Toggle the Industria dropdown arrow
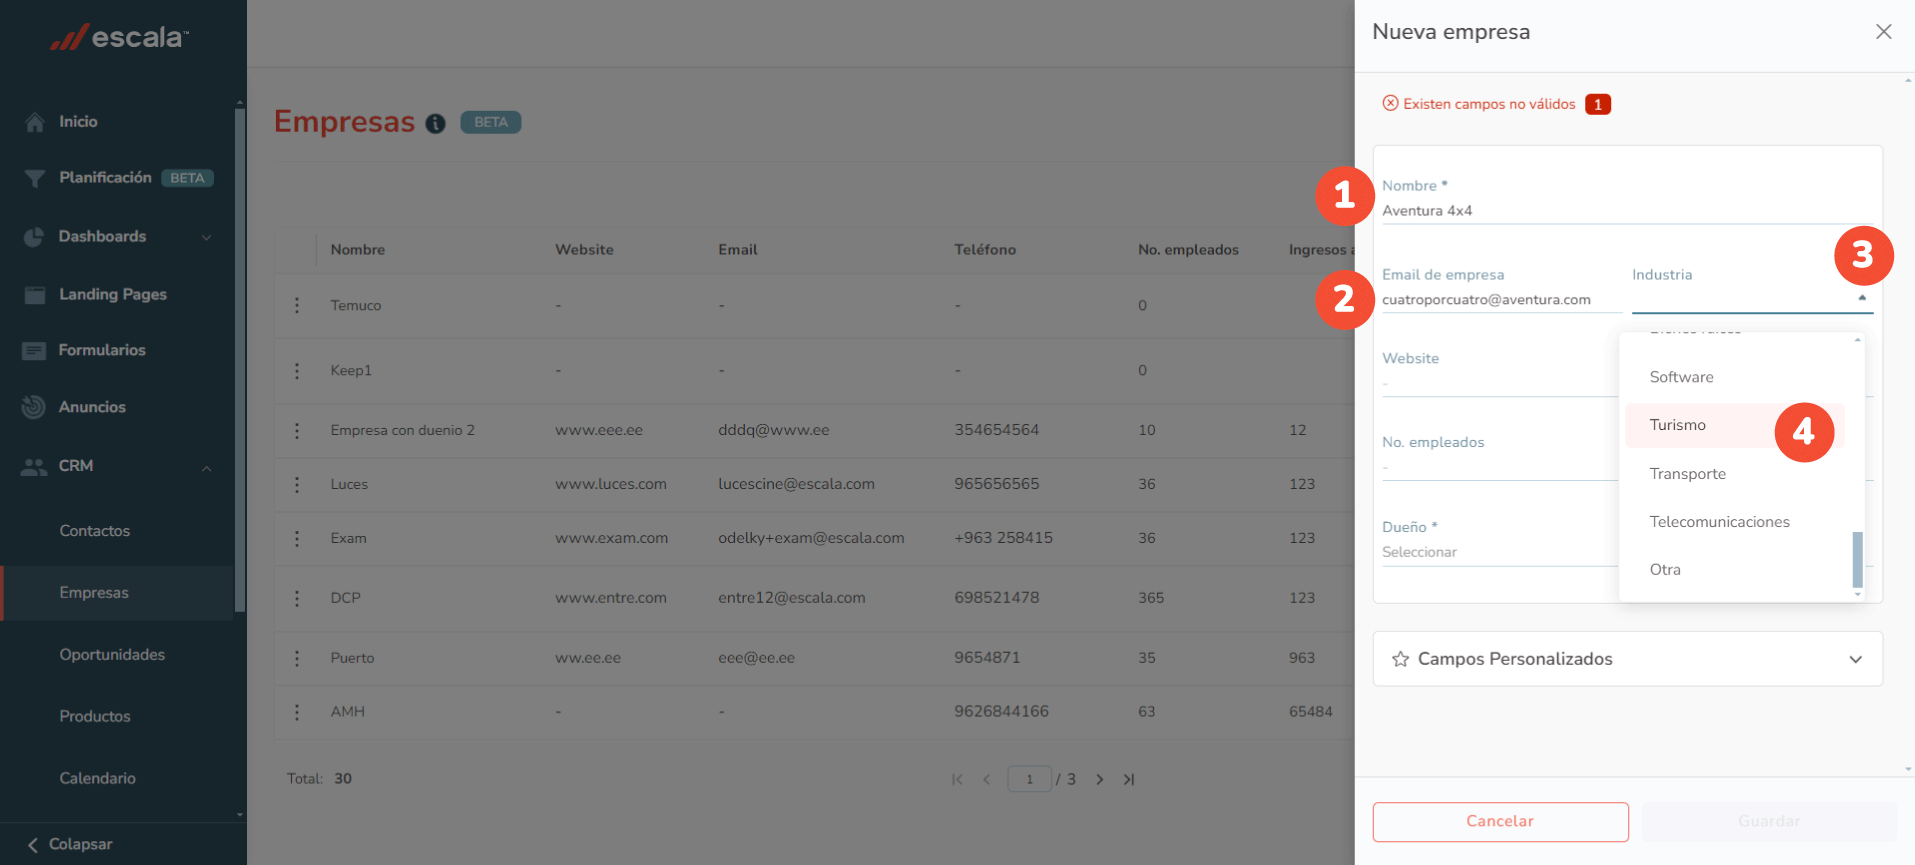This screenshot has width=1915, height=865. pyautogui.click(x=1862, y=297)
